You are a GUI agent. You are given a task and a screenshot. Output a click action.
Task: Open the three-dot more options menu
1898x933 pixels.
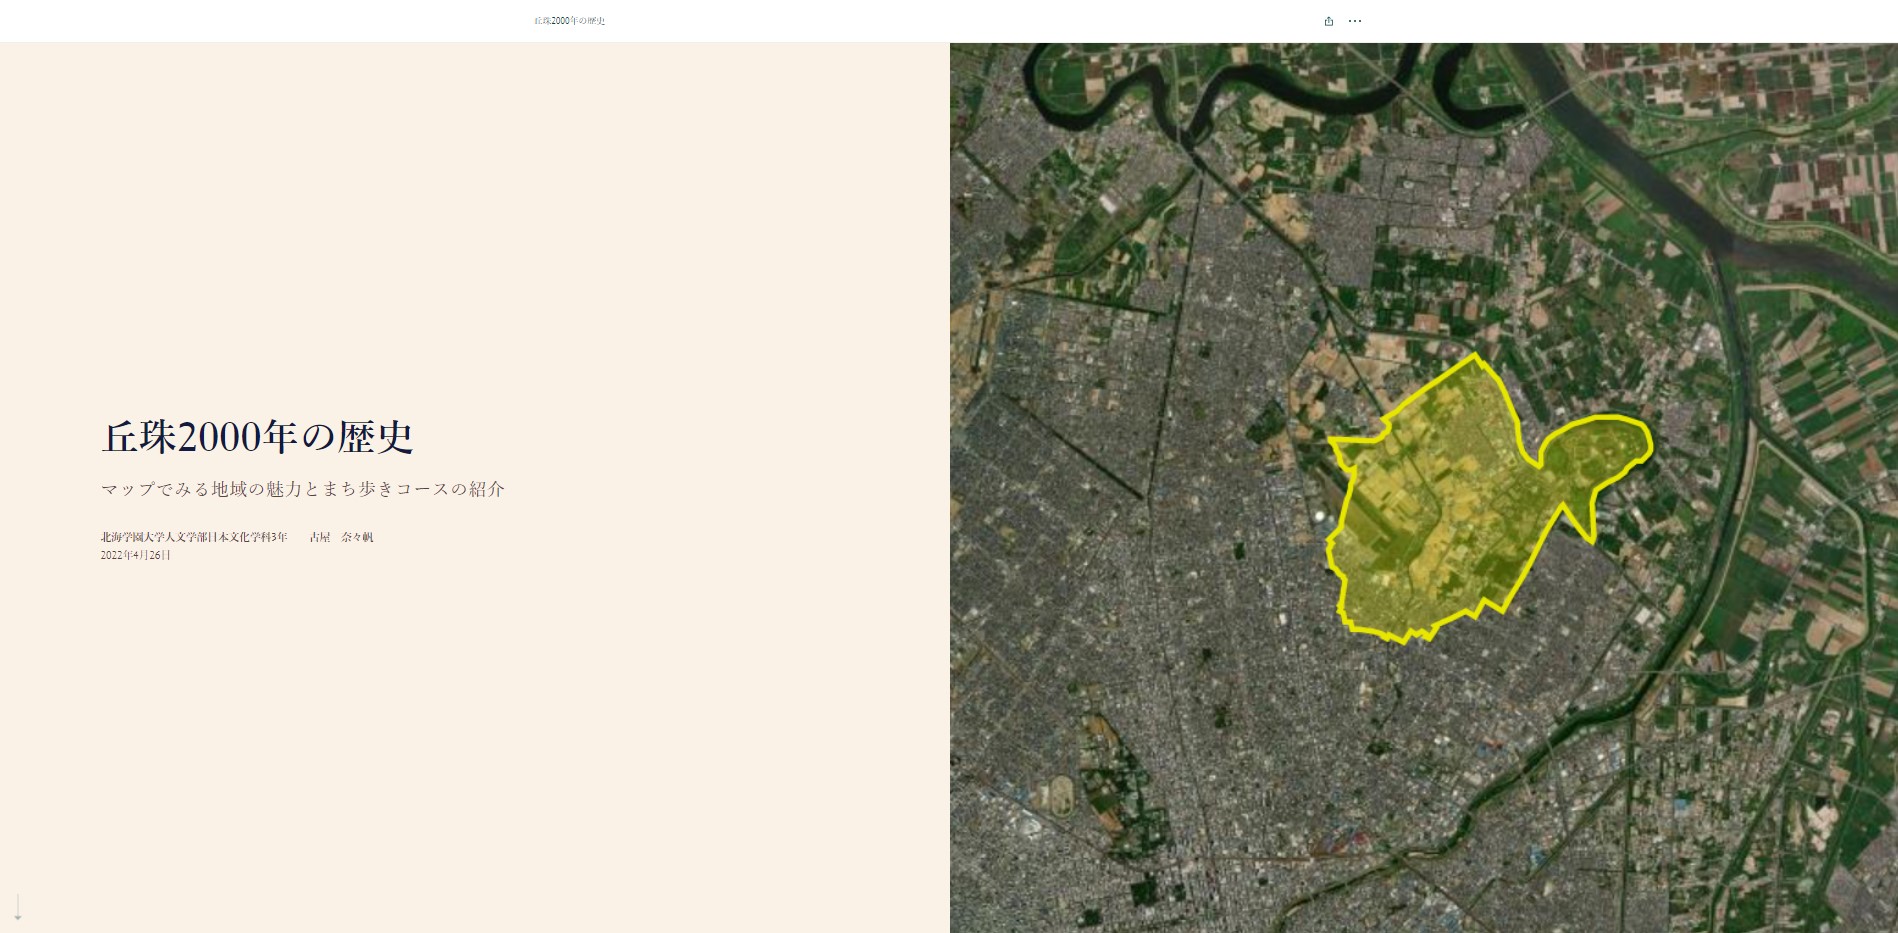coord(1355,21)
